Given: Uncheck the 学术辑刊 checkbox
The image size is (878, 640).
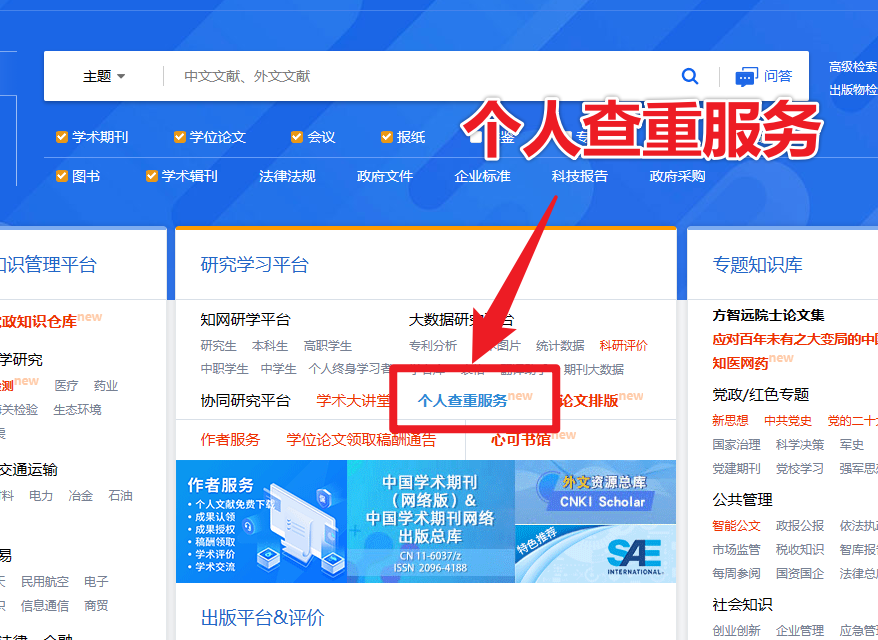Looking at the screenshot, I should point(151,176).
